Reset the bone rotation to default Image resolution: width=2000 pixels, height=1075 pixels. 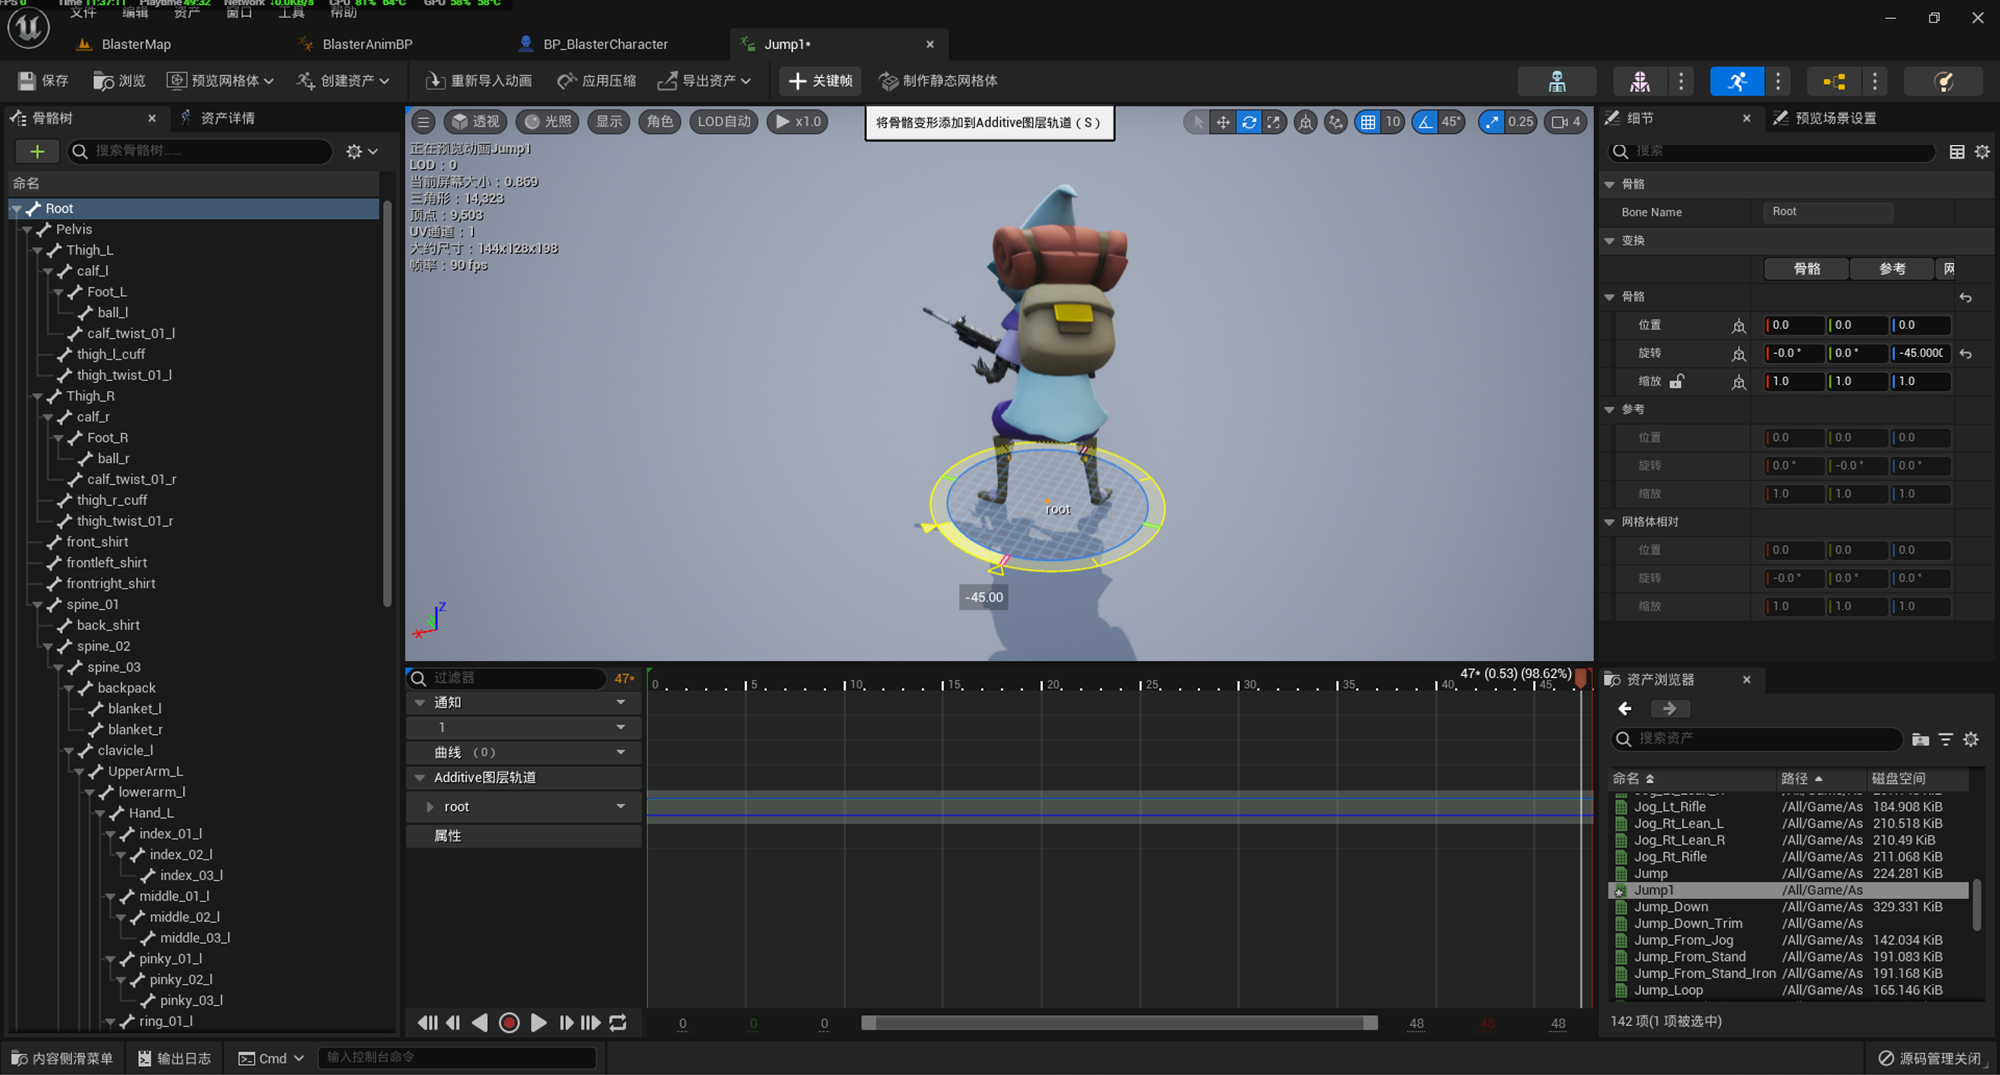coord(1966,354)
